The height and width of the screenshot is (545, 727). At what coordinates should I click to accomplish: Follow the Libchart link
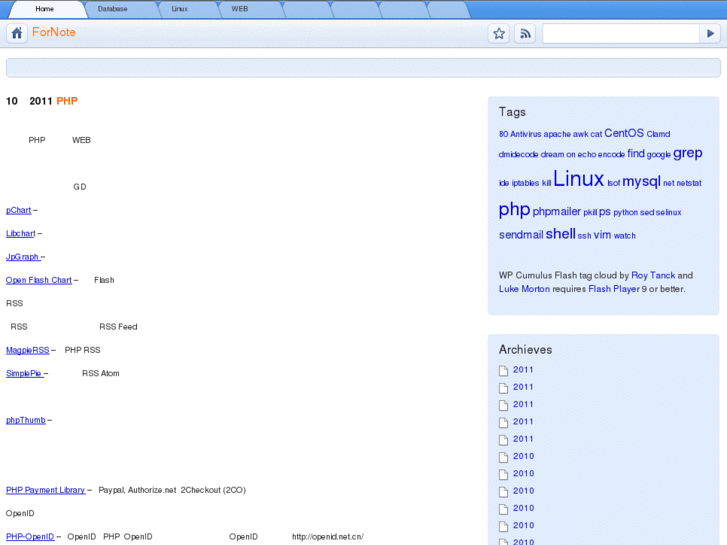pyautogui.click(x=20, y=233)
